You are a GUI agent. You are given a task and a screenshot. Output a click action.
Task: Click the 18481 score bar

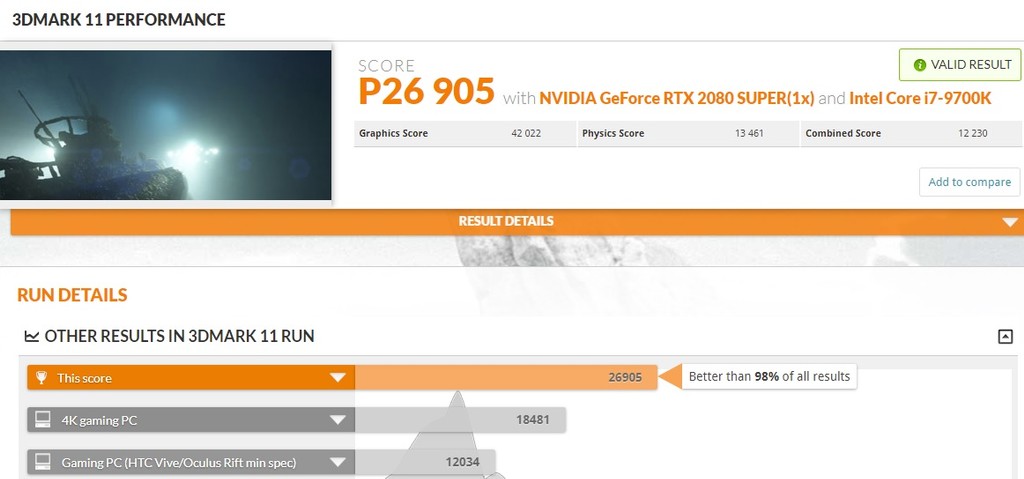coord(460,420)
